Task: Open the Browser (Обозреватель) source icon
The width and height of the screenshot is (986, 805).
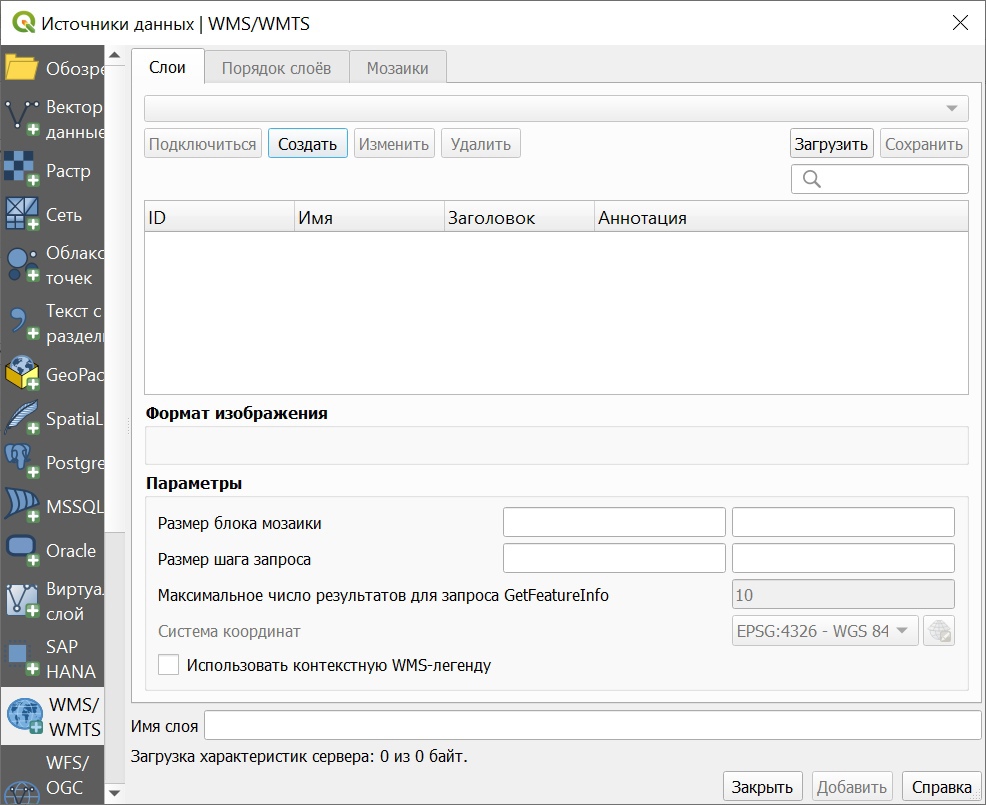Action: tap(22, 68)
